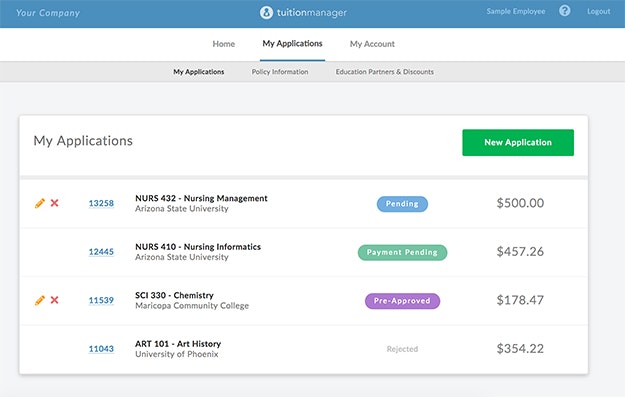The image size is (625, 397).
Task: Select the NURS 410 - Nursing Informatics title
Action: click(x=198, y=247)
